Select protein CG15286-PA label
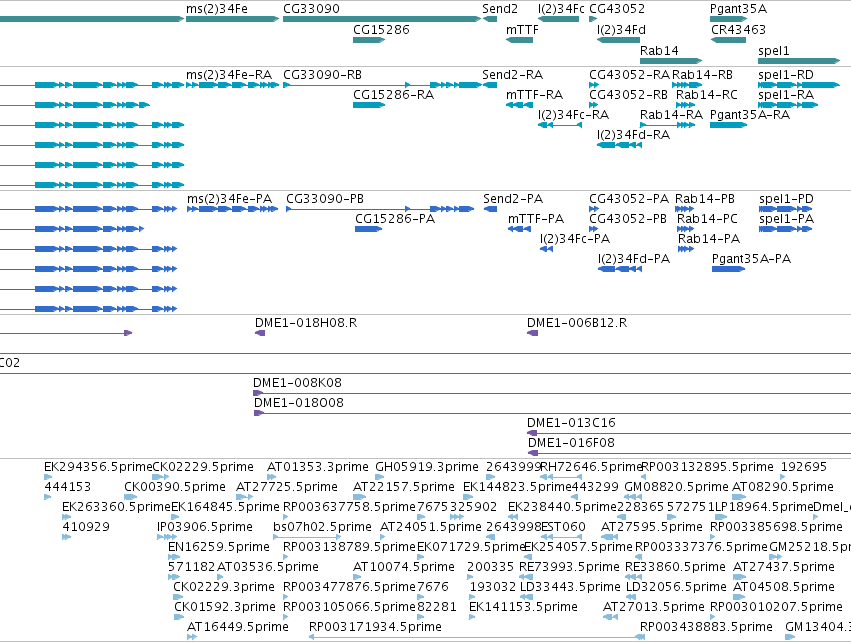This screenshot has width=851, height=642. coord(395,219)
